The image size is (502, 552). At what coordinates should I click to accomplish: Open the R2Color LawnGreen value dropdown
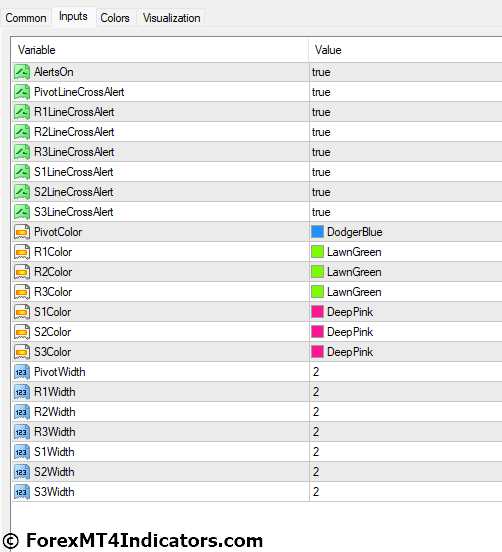pyautogui.click(x=406, y=272)
